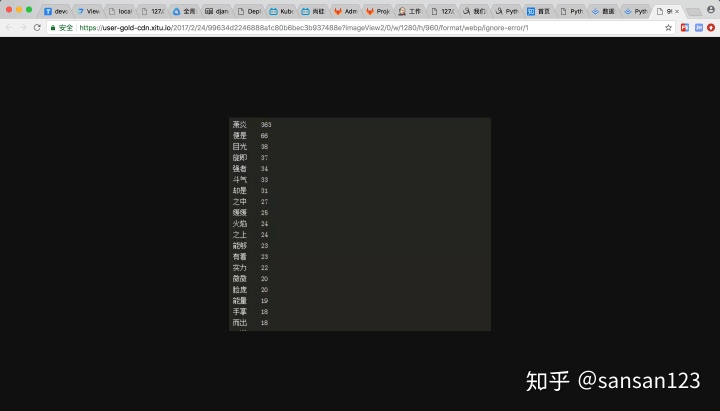The image size is (720, 411).
Task: Switch to the local tab
Action: click(121, 11)
